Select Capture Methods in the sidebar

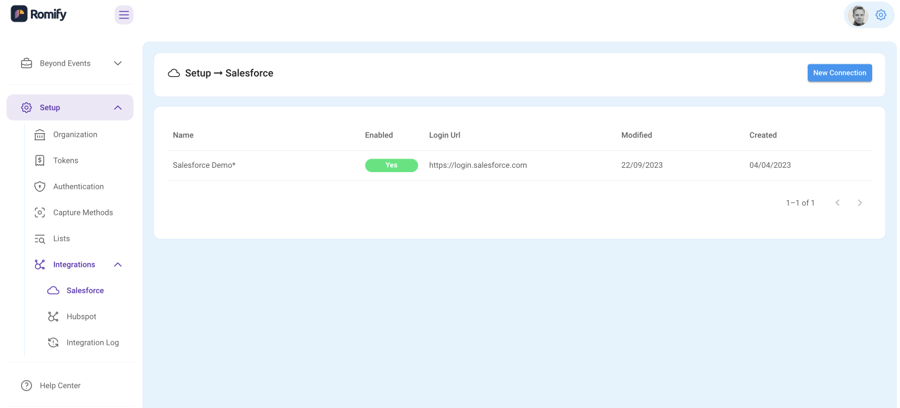click(x=82, y=212)
